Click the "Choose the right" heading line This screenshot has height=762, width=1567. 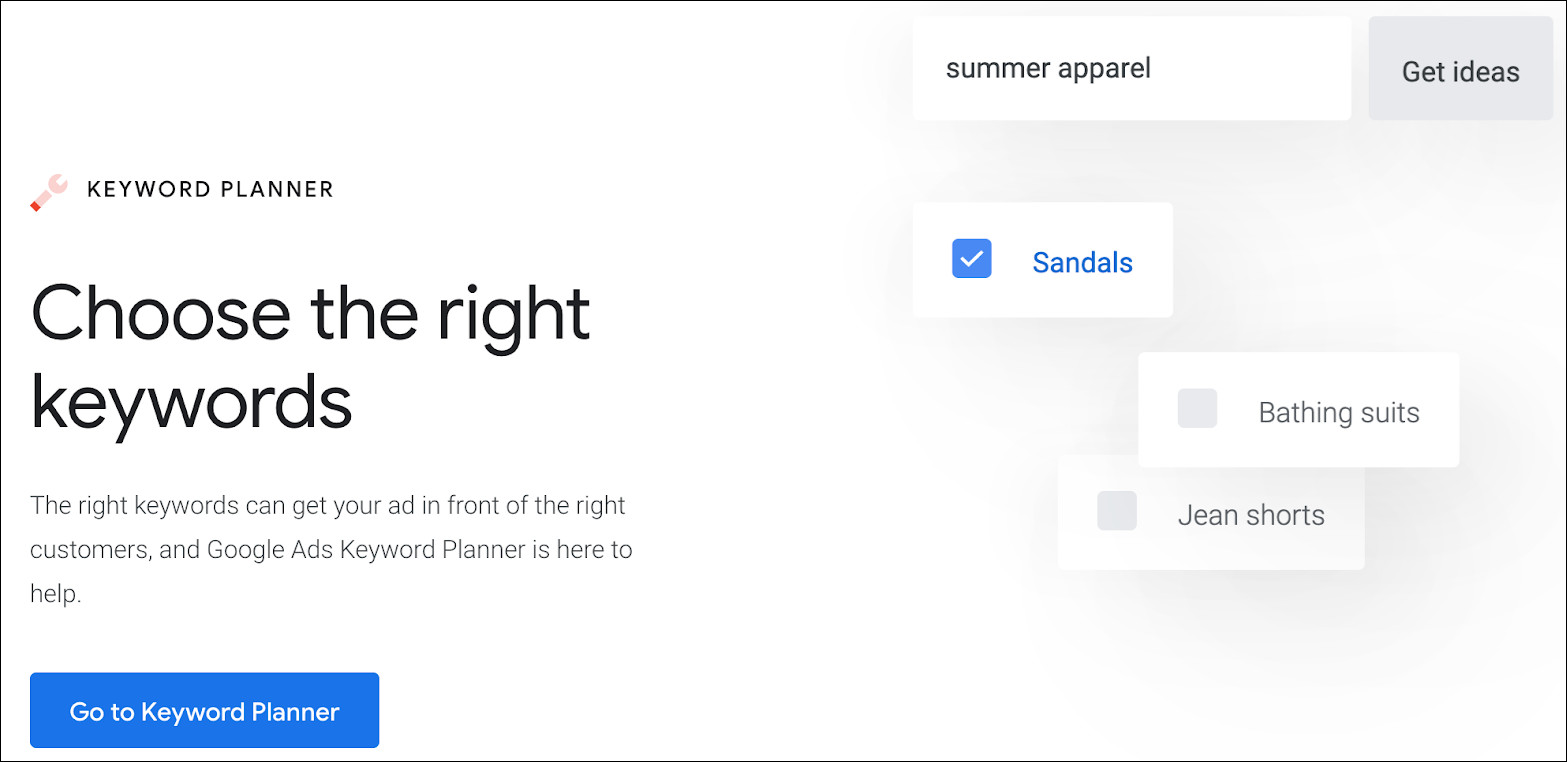[x=311, y=313]
